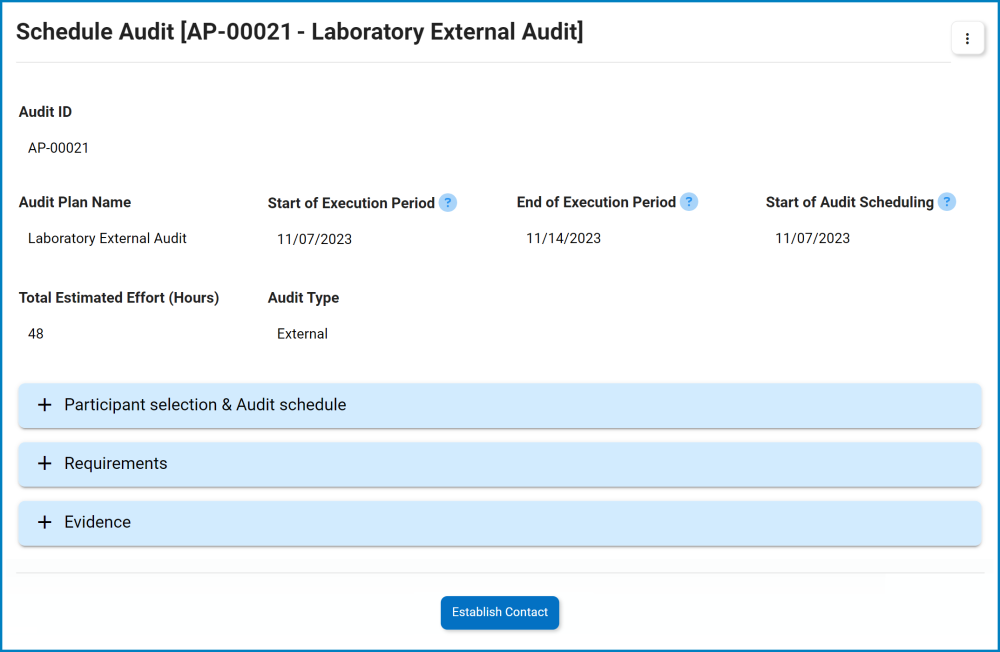Select the Audit ID value AP-00021
1000x652 pixels.
[x=60, y=147]
